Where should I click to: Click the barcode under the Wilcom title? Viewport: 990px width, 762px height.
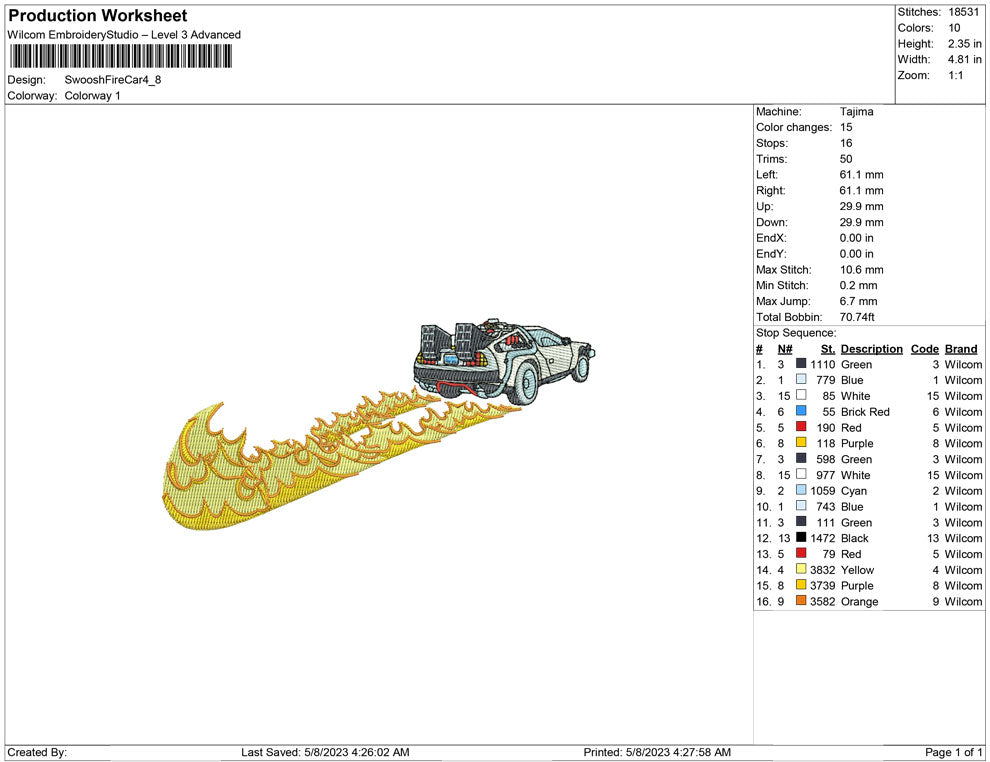tap(120, 56)
